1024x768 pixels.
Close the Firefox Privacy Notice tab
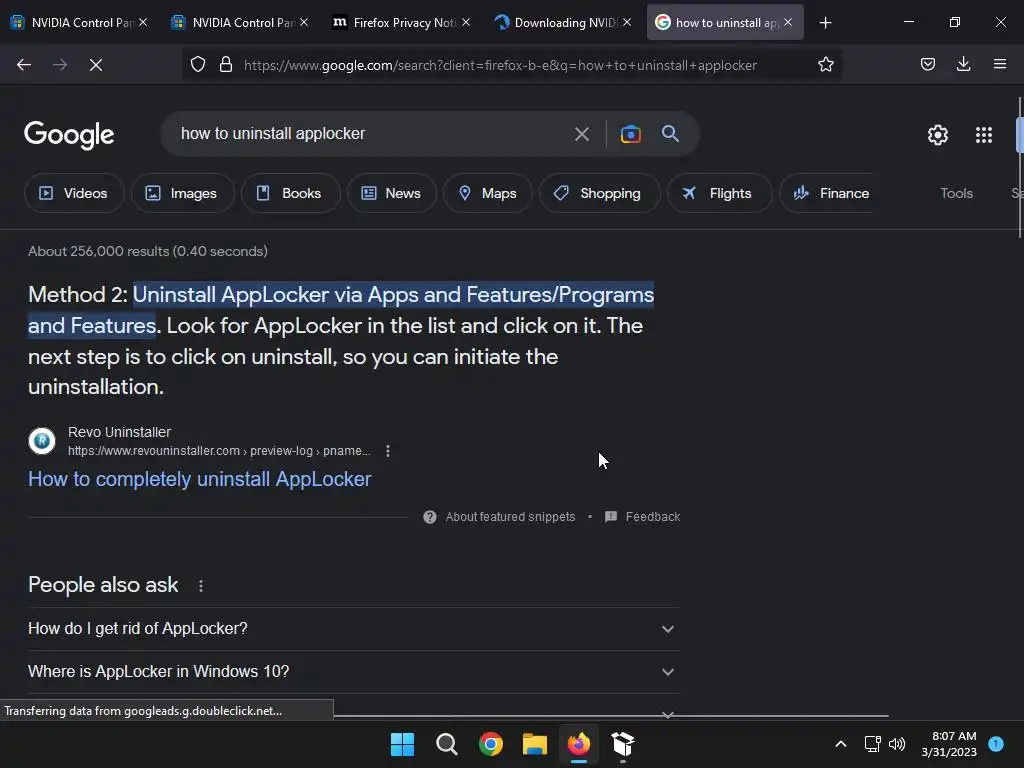pos(466,23)
